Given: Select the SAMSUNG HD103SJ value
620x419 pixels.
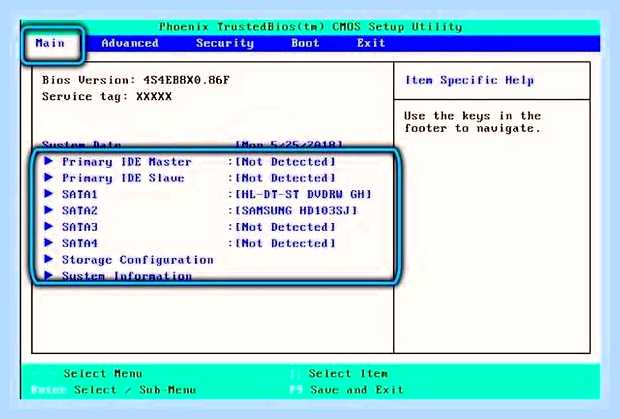Looking at the screenshot, I should click(296, 211).
